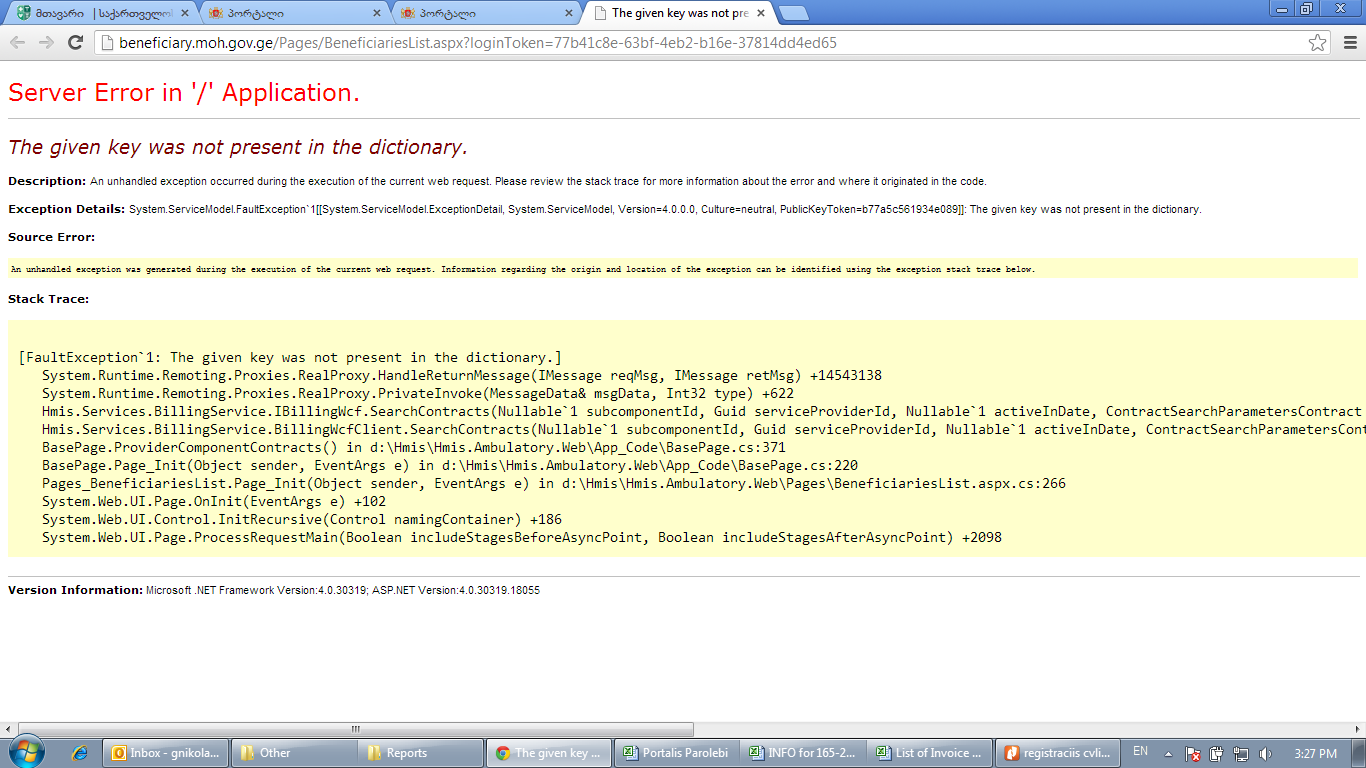This screenshot has height=768, width=1366.
Task: Show hidden system tray icons arrow
Action: [1170, 753]
